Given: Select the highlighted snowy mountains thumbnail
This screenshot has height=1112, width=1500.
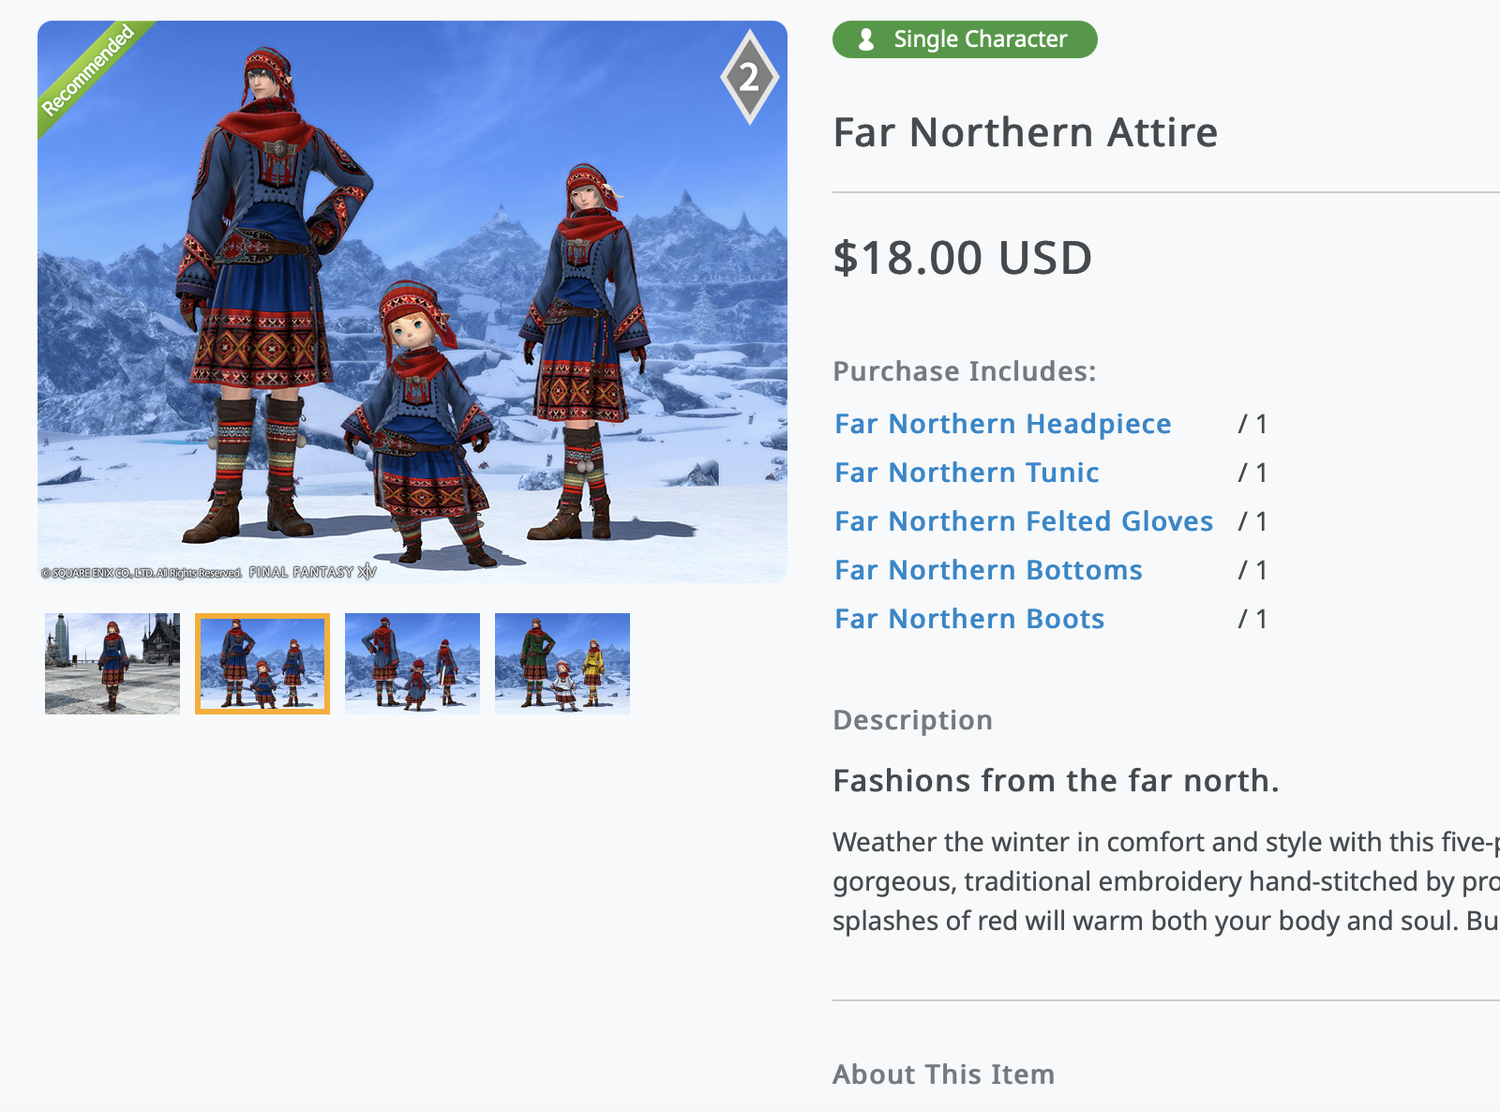Looking at the screenshot, I should click(261, 663).
